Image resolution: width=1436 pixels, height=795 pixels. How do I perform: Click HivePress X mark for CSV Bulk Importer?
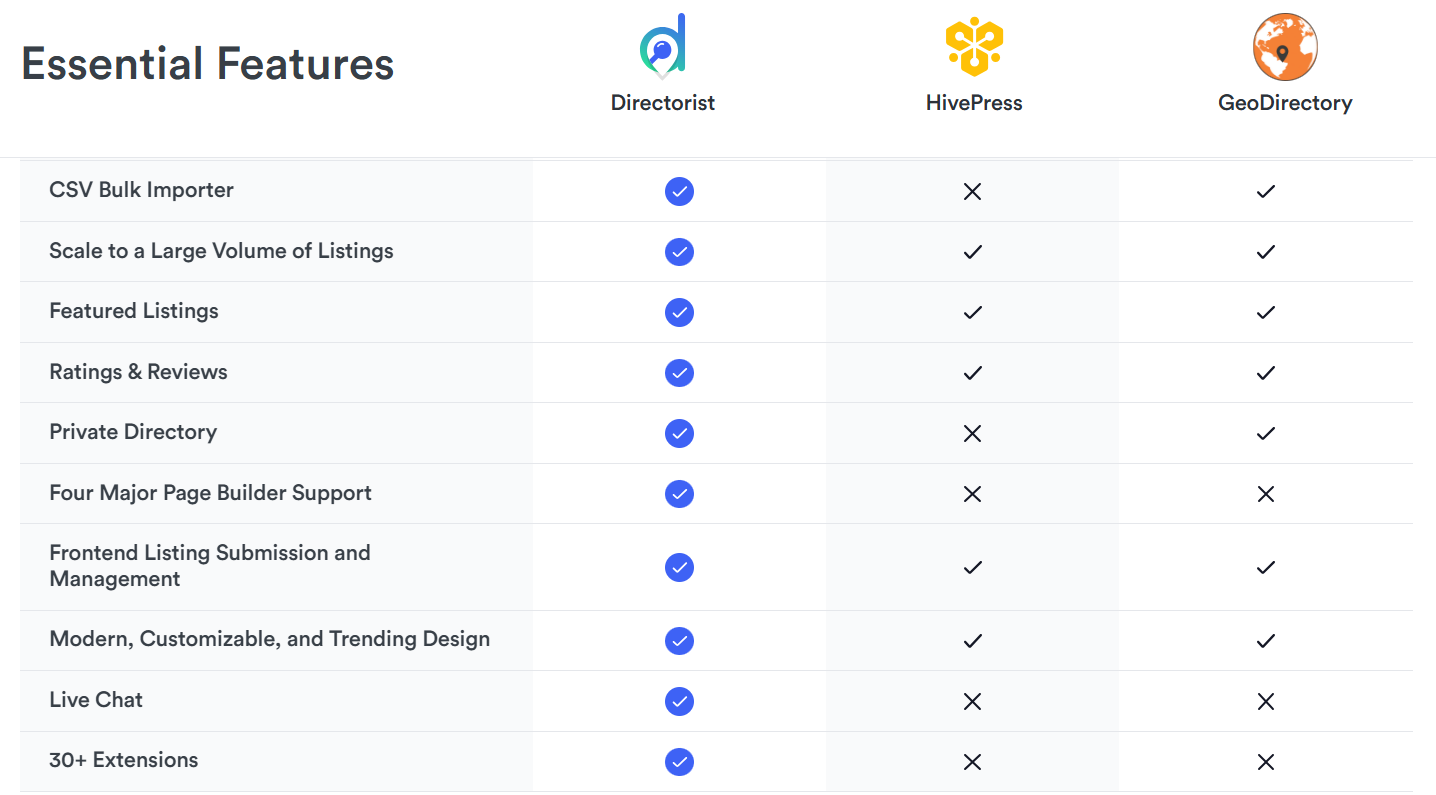[x=972, y=191]
